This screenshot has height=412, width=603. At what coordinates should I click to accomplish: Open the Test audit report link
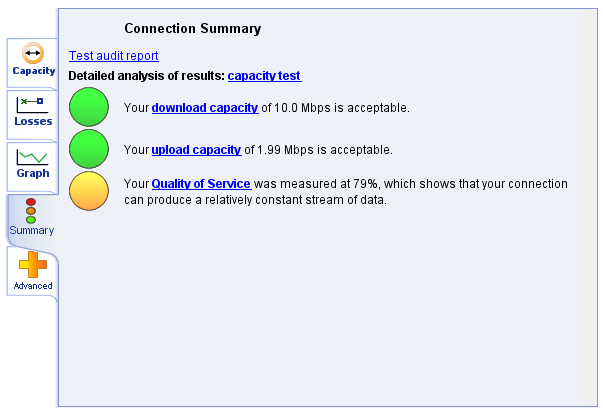pos(113,56)
